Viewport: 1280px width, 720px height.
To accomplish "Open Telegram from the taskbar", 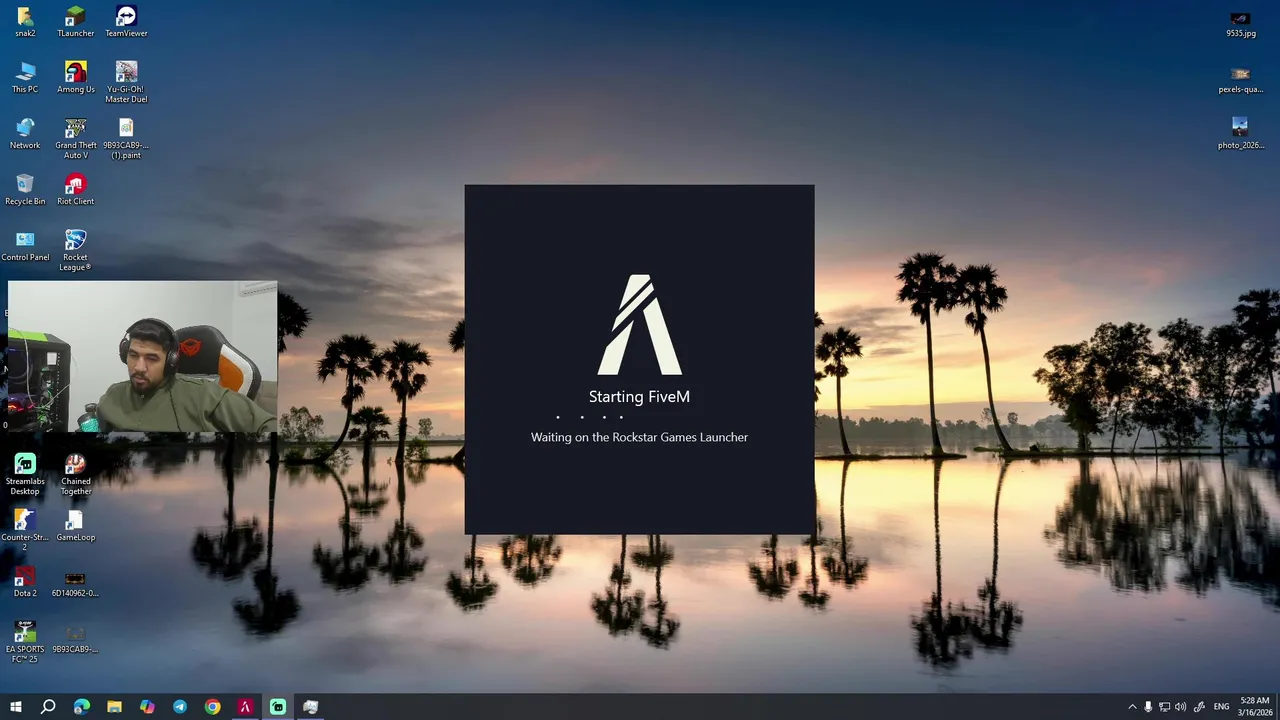I will [x=180, y=707].
